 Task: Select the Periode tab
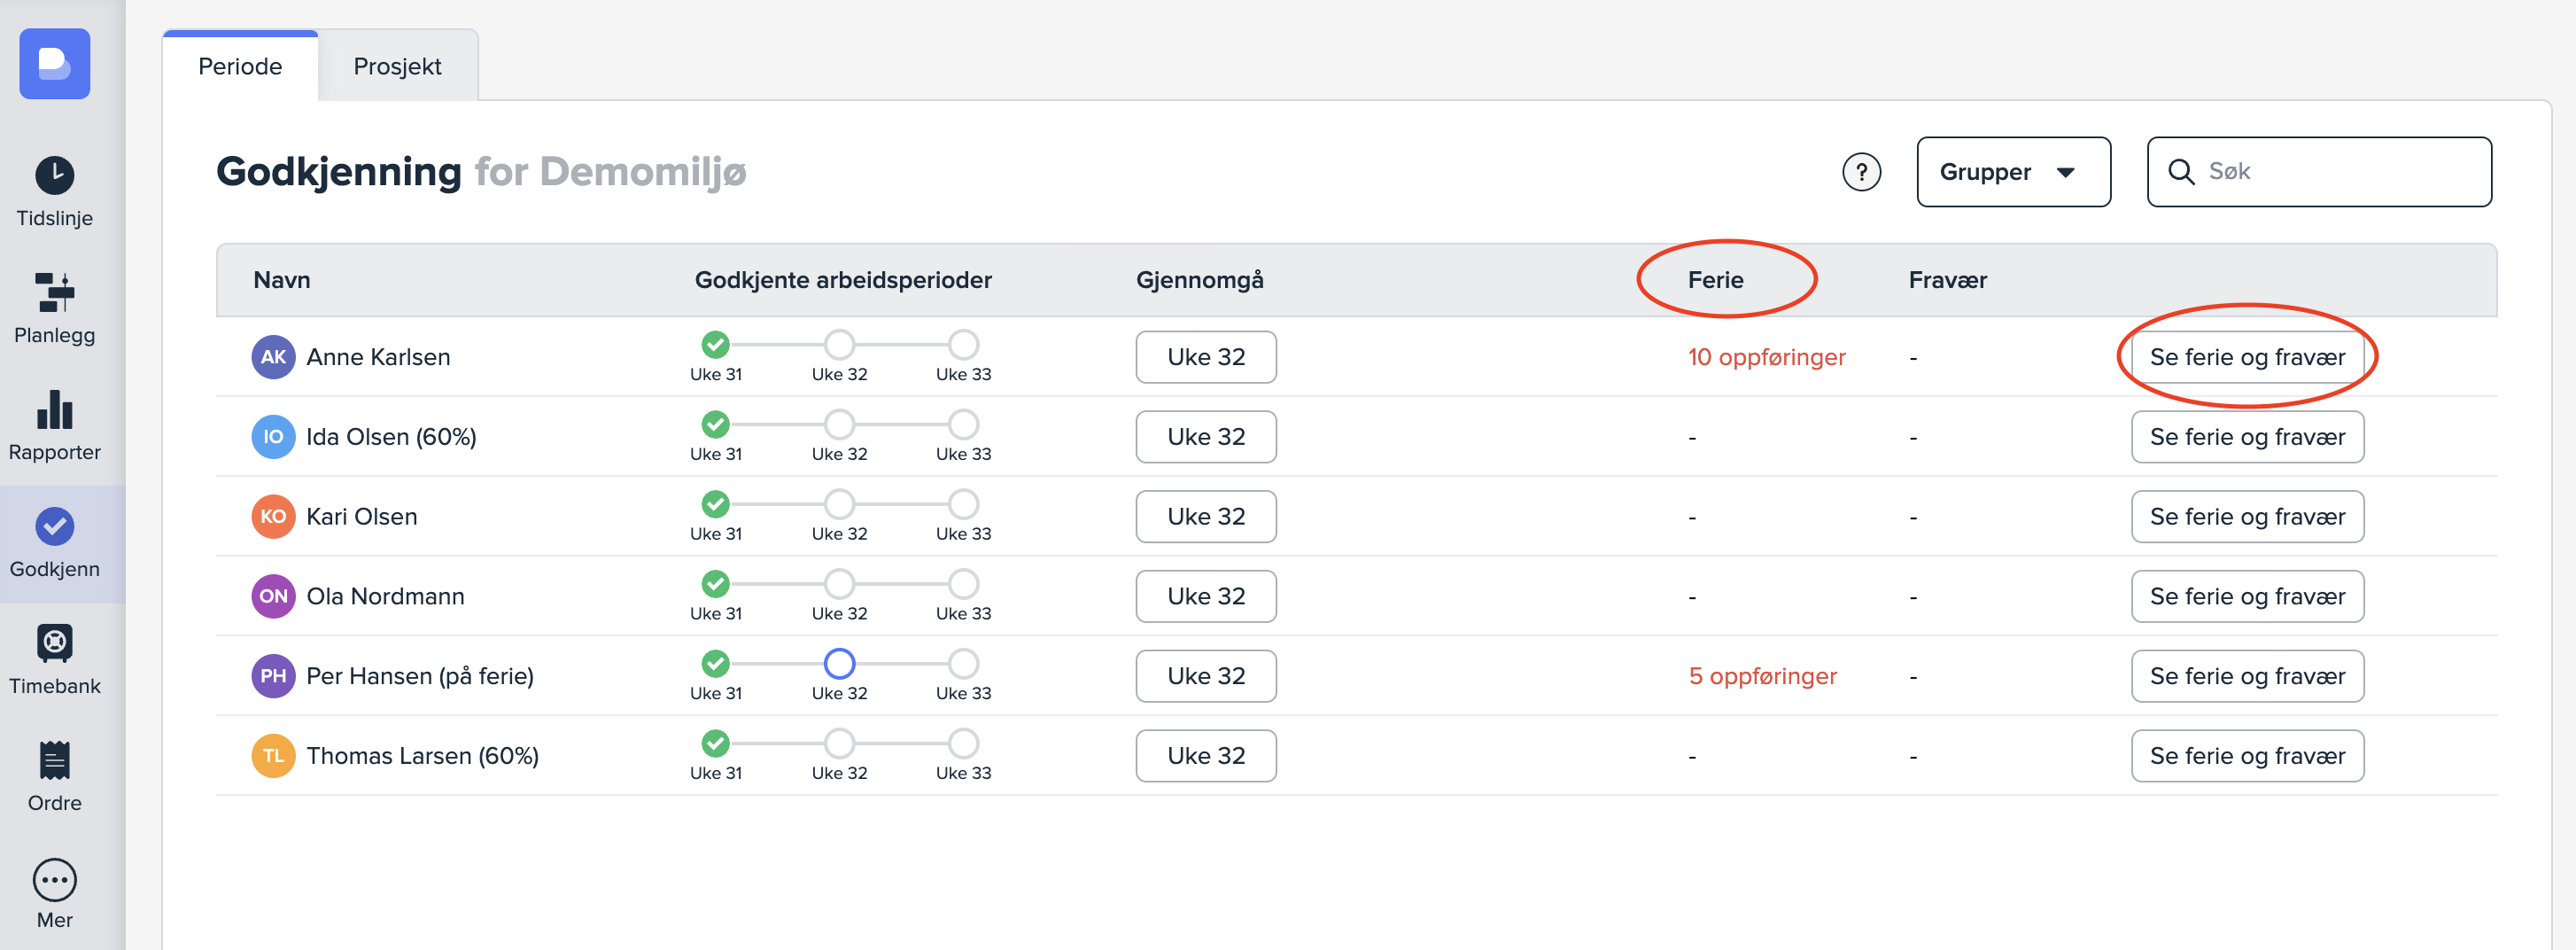pyautogui.click(x=240, y=66)
